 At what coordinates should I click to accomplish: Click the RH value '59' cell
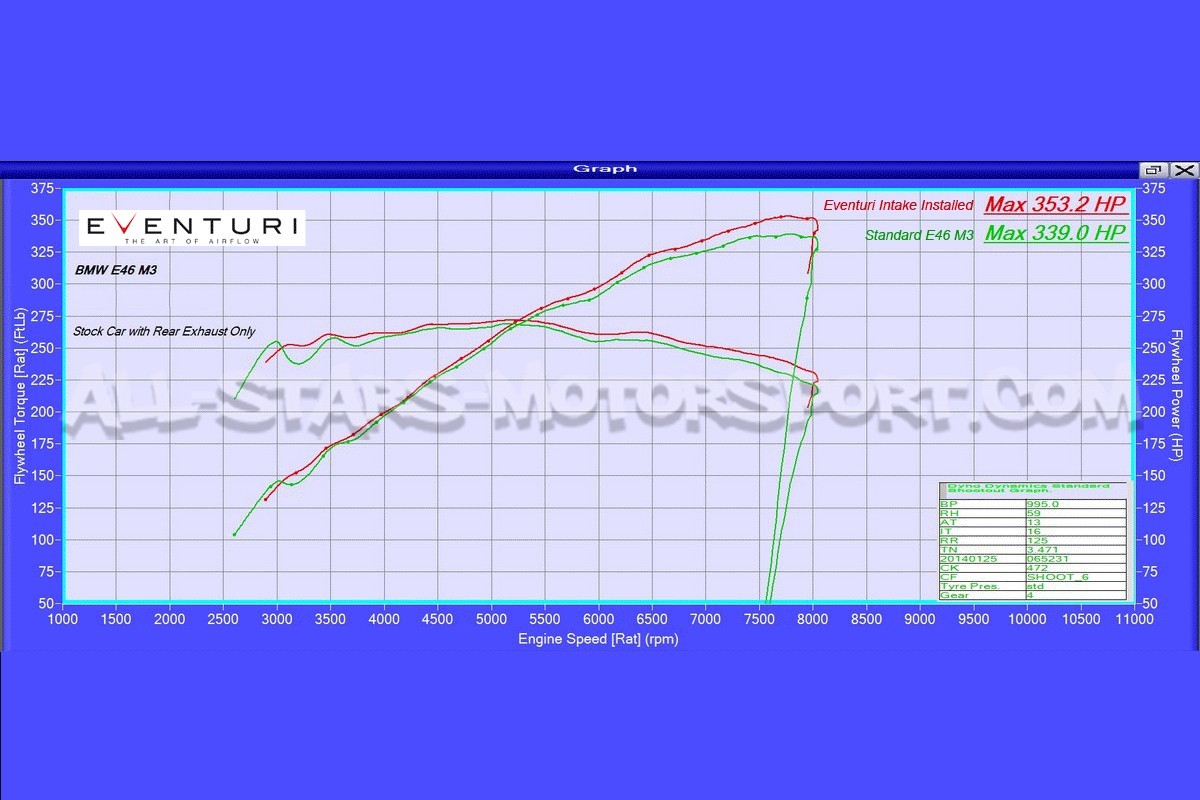click(1076, 513)
